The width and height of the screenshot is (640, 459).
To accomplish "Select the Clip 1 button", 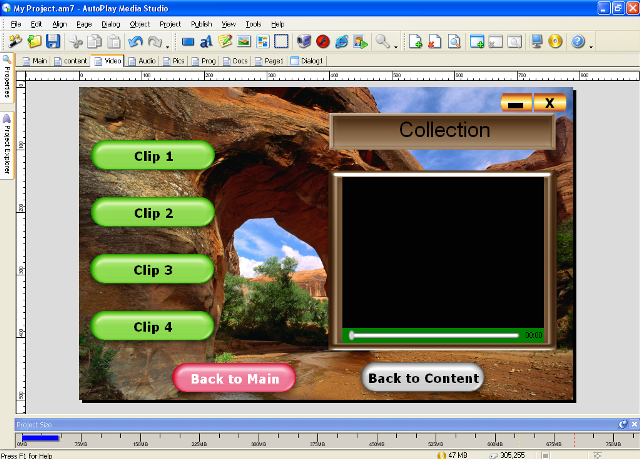I will (x=153, y=156).
